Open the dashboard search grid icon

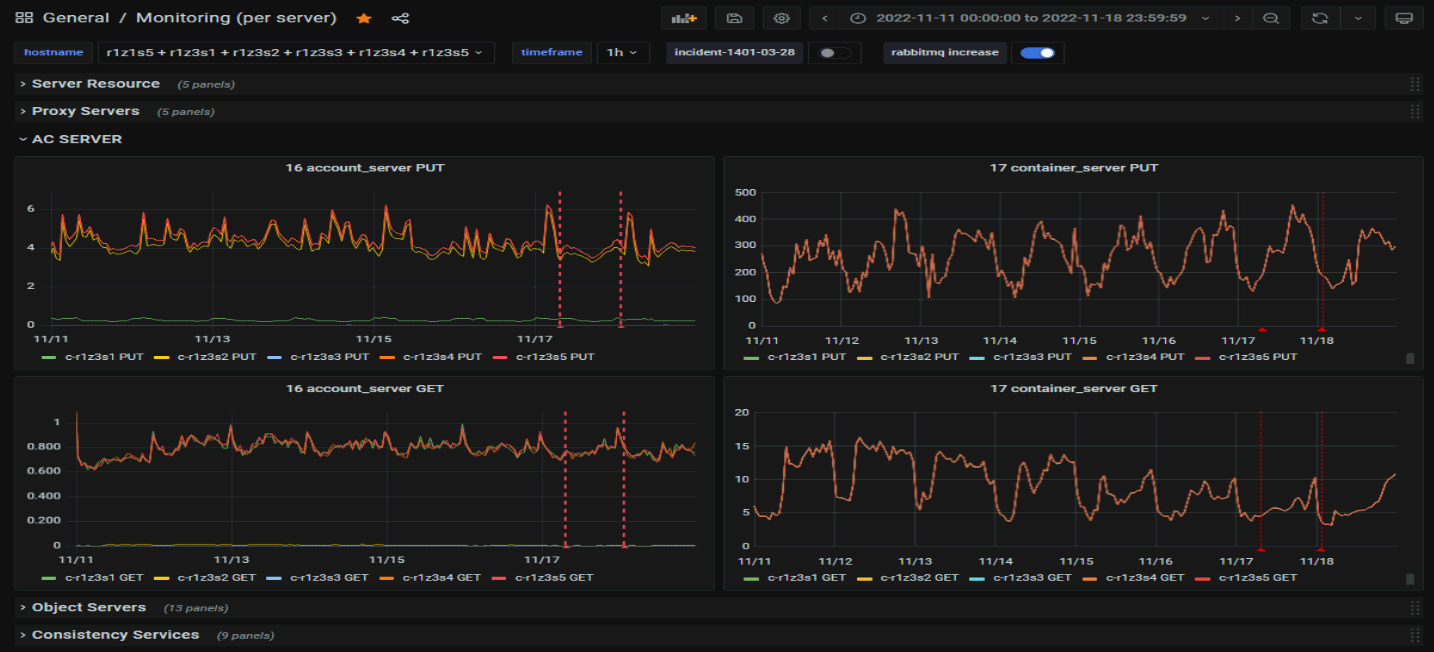tap(24, 18)
